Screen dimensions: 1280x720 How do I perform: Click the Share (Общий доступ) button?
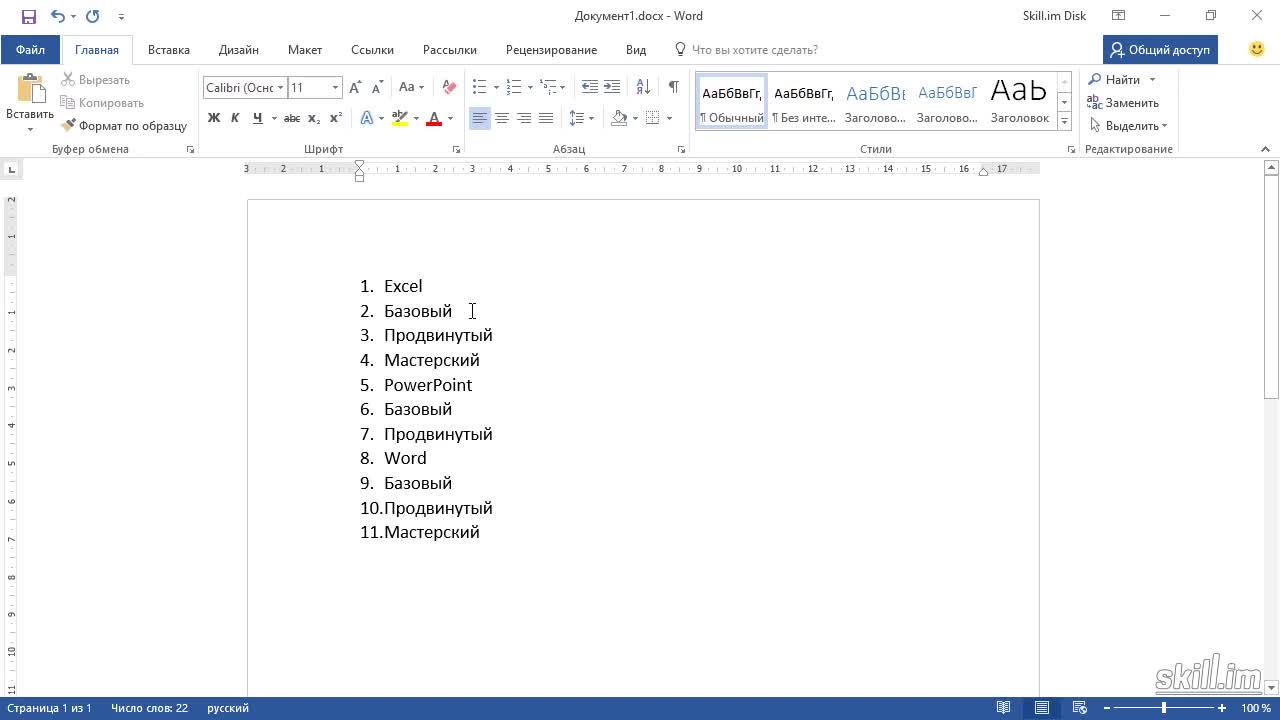click(1160, 50)
